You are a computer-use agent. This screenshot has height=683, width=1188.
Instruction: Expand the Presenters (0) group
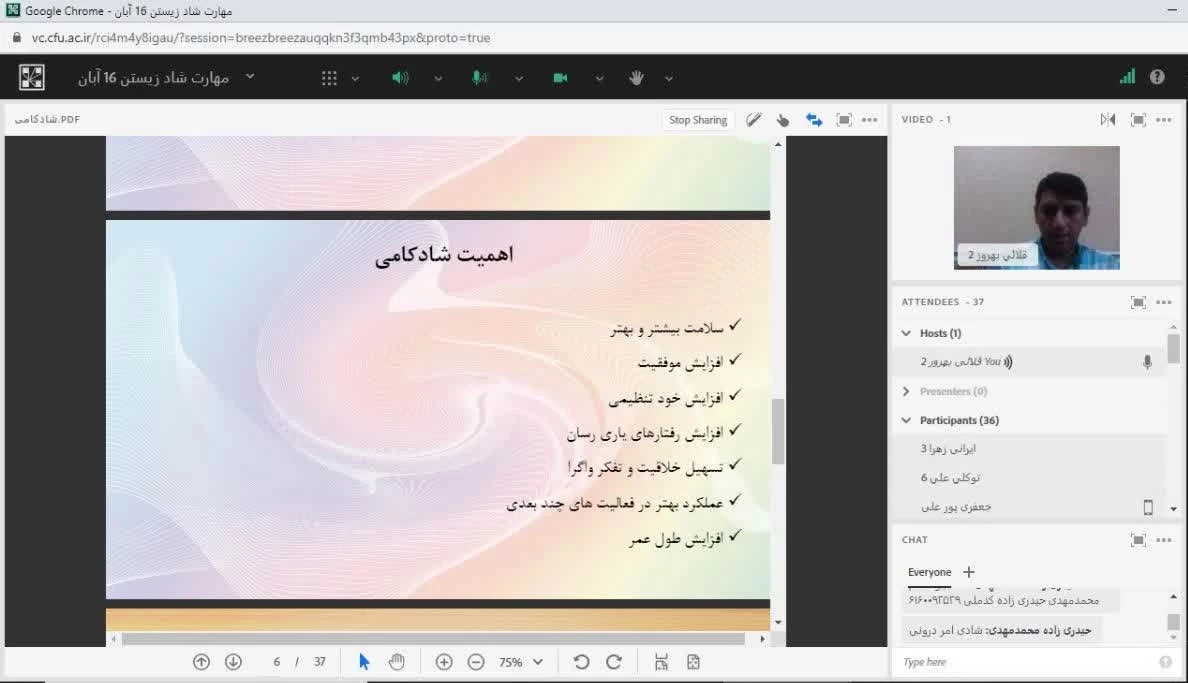tap(906, 391)
